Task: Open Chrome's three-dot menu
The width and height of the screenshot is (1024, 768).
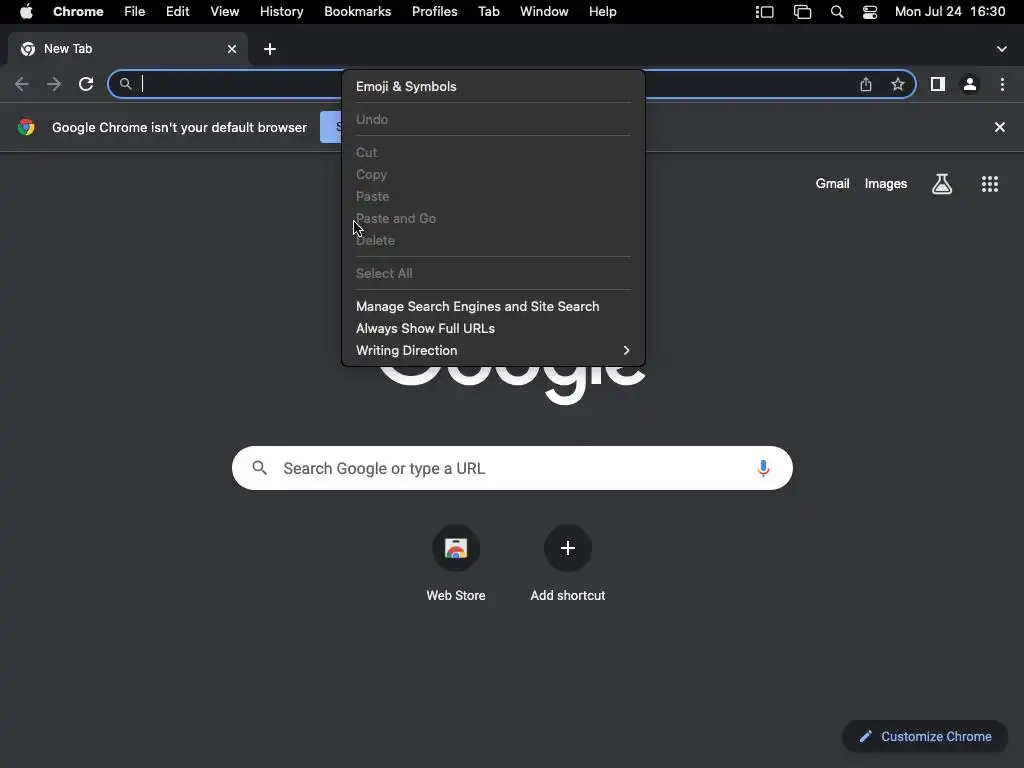Action: 1002,84
